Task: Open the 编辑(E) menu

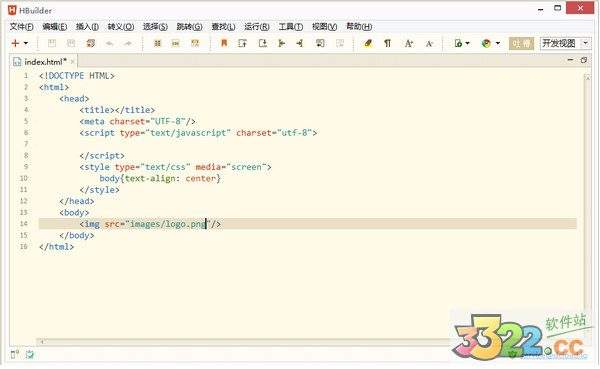Action: tap(55, 26)
